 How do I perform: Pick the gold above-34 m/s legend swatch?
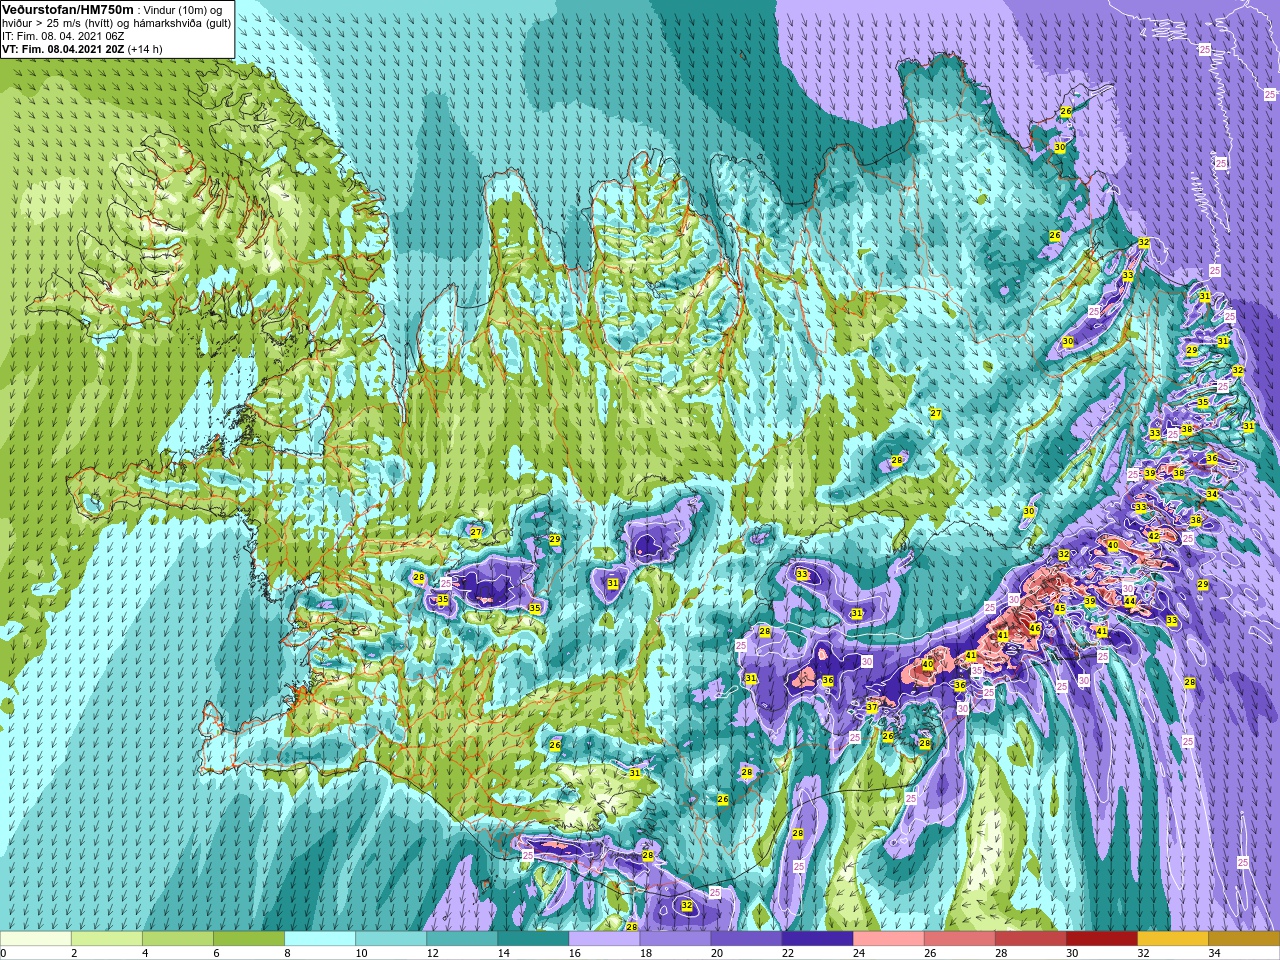point(1243,939)
